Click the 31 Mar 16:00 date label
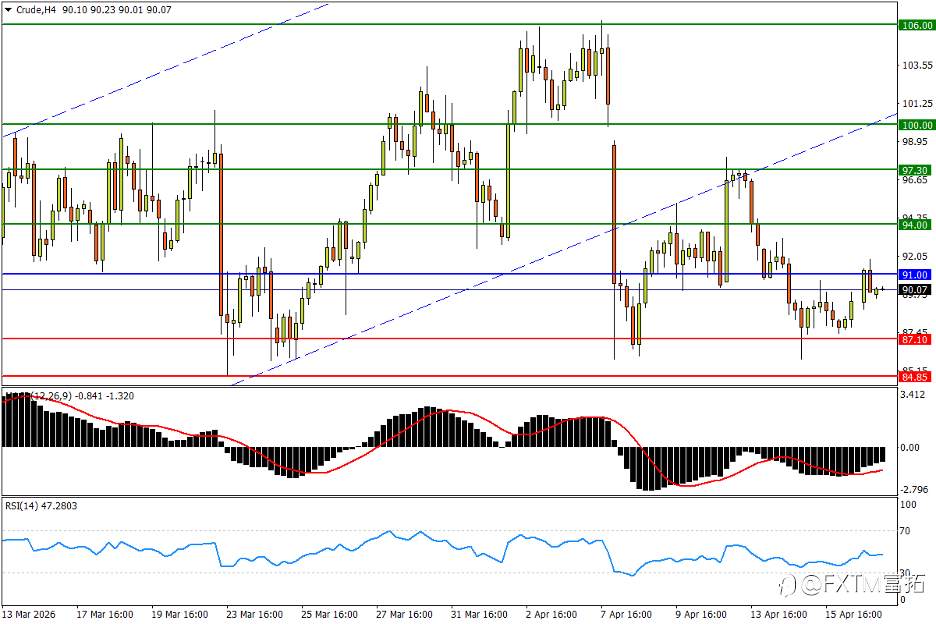 click(x=479, y=614)
